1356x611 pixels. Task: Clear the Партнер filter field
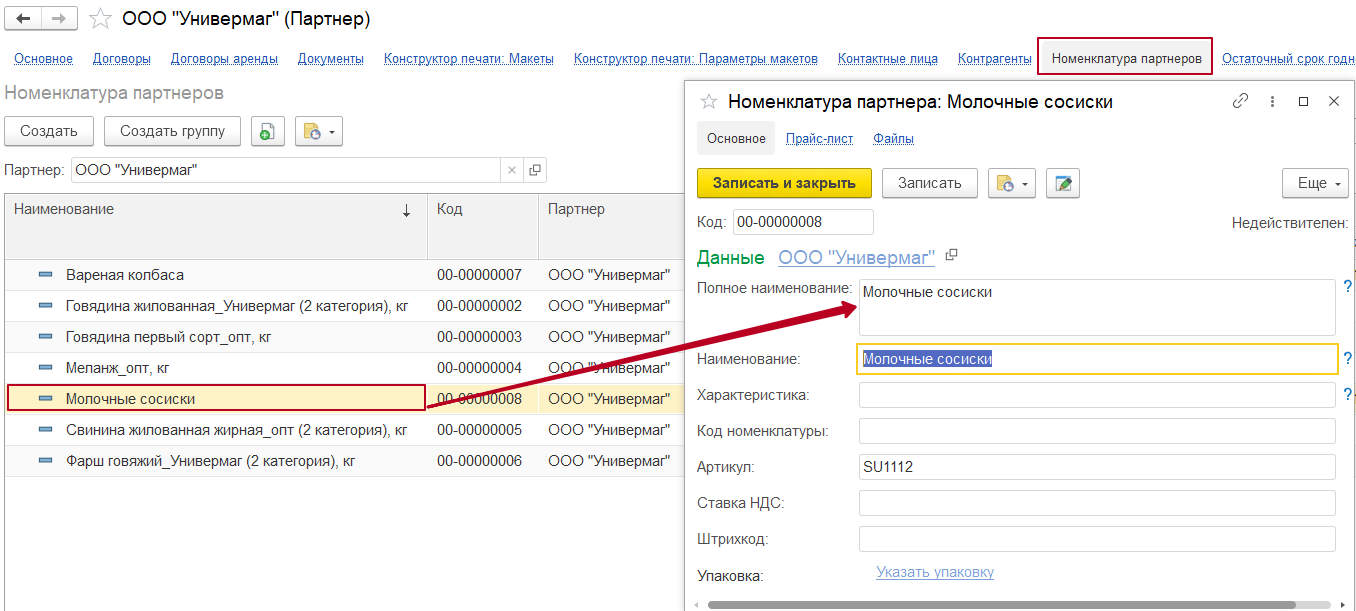[512, 170]
